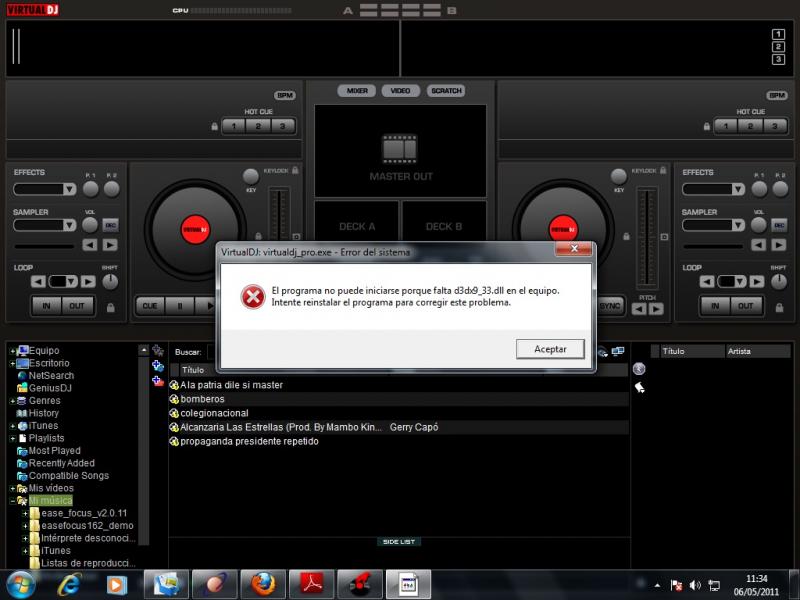Collapse the Mi música tree node
Image resolution: width=800 pixels, height=600 pixels.
(x=12, y=501)
